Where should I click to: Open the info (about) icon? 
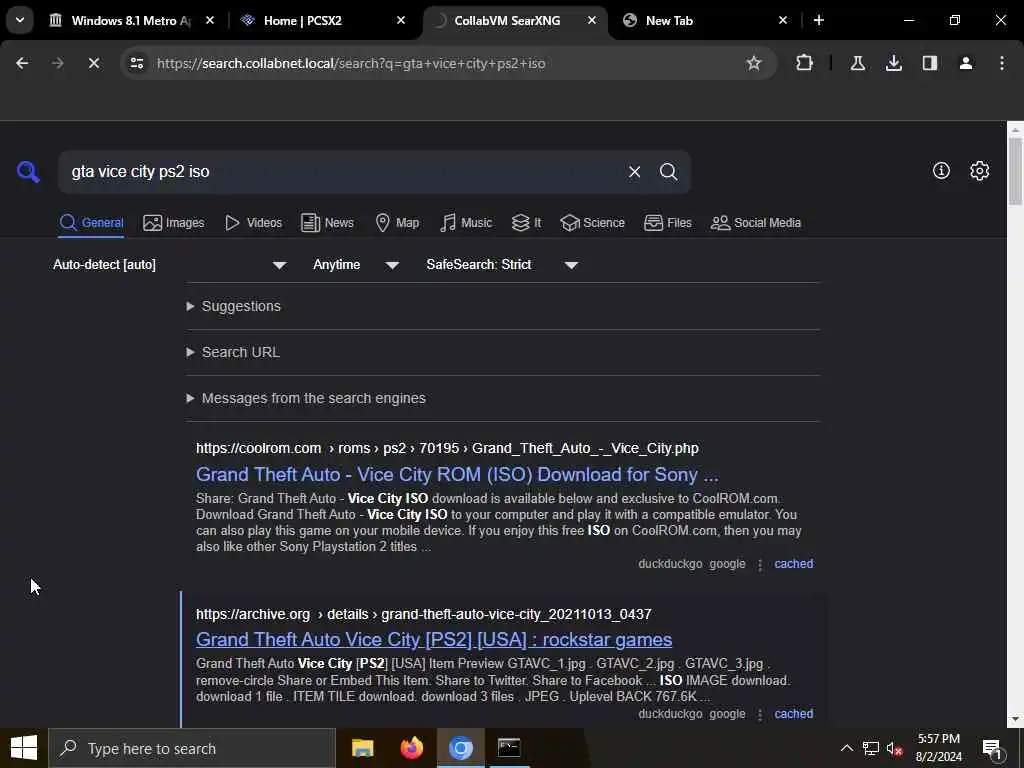coord(941,170)
